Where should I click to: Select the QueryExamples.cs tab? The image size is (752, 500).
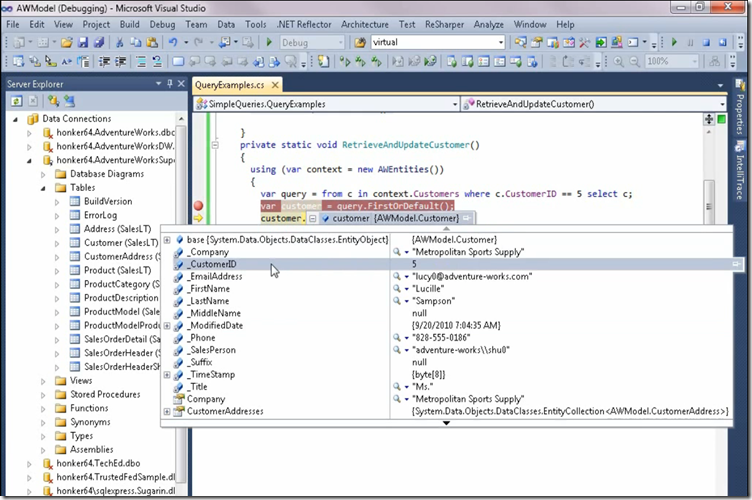pos(229,85)
